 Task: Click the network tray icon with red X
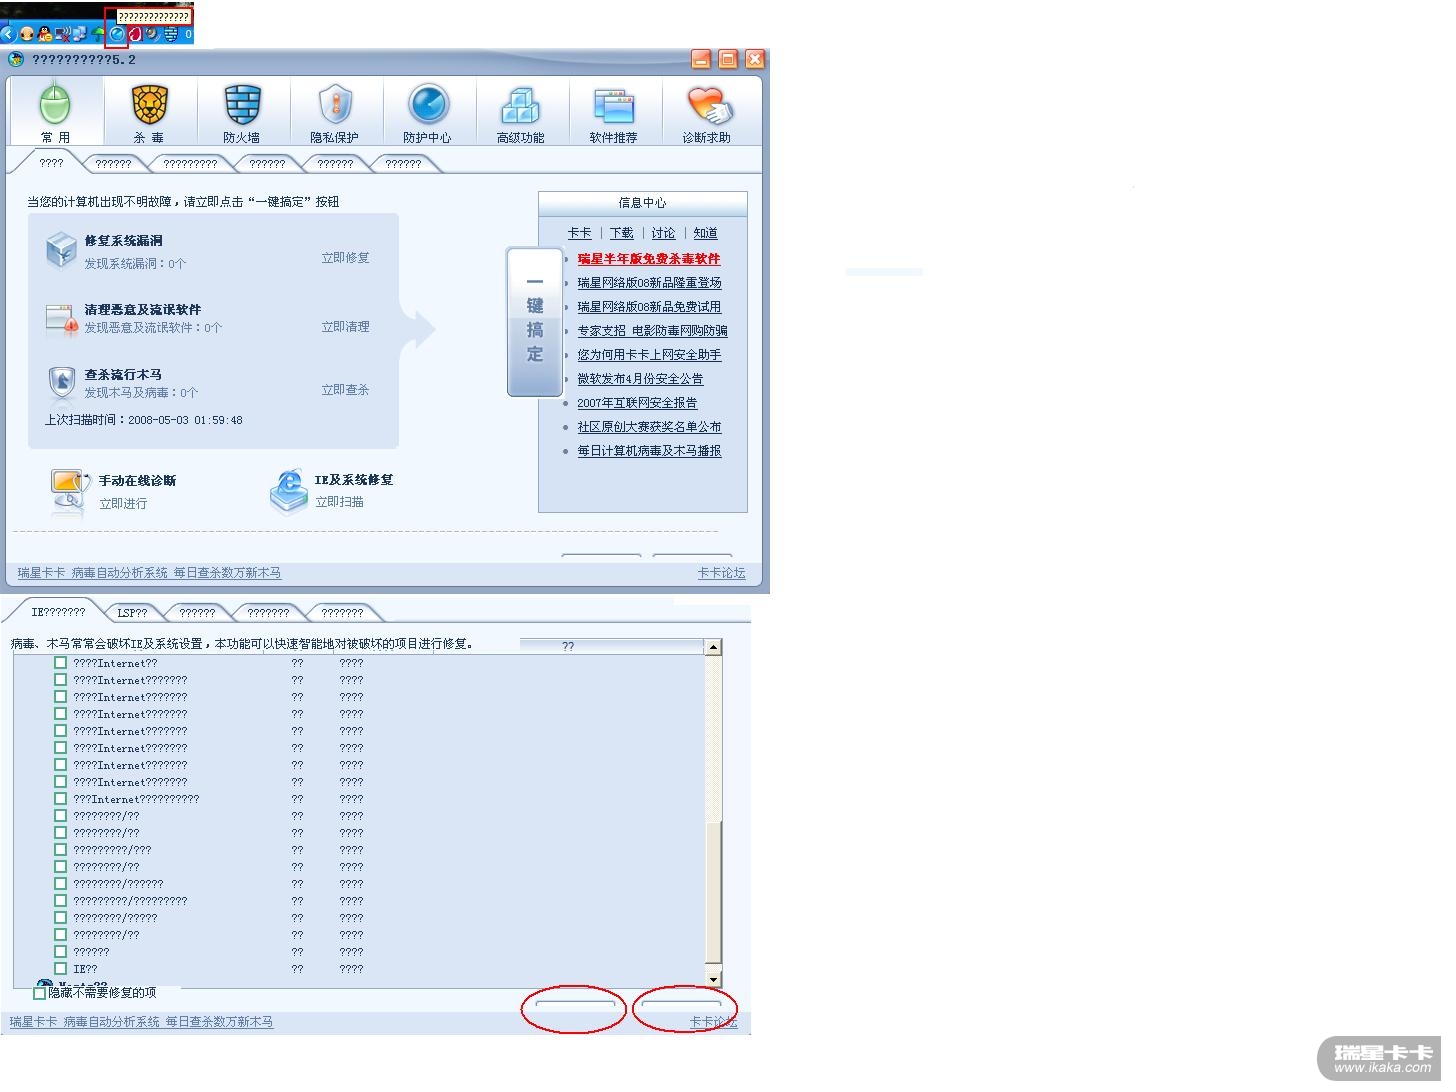coord(63,34)
